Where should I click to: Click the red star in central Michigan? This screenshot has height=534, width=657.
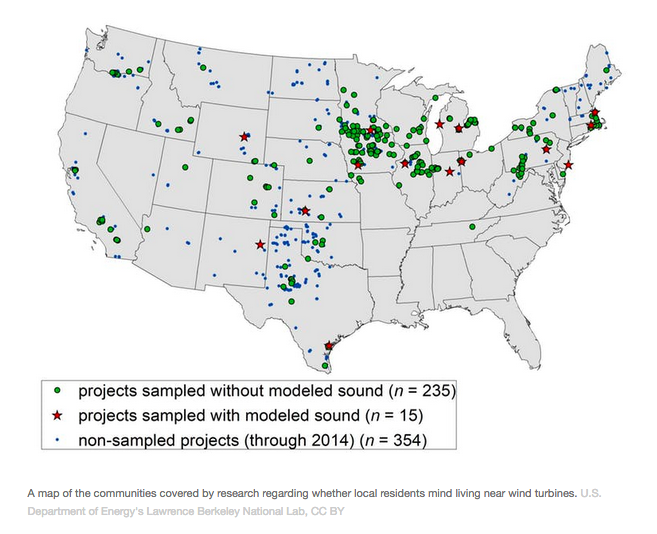point(458,128)
